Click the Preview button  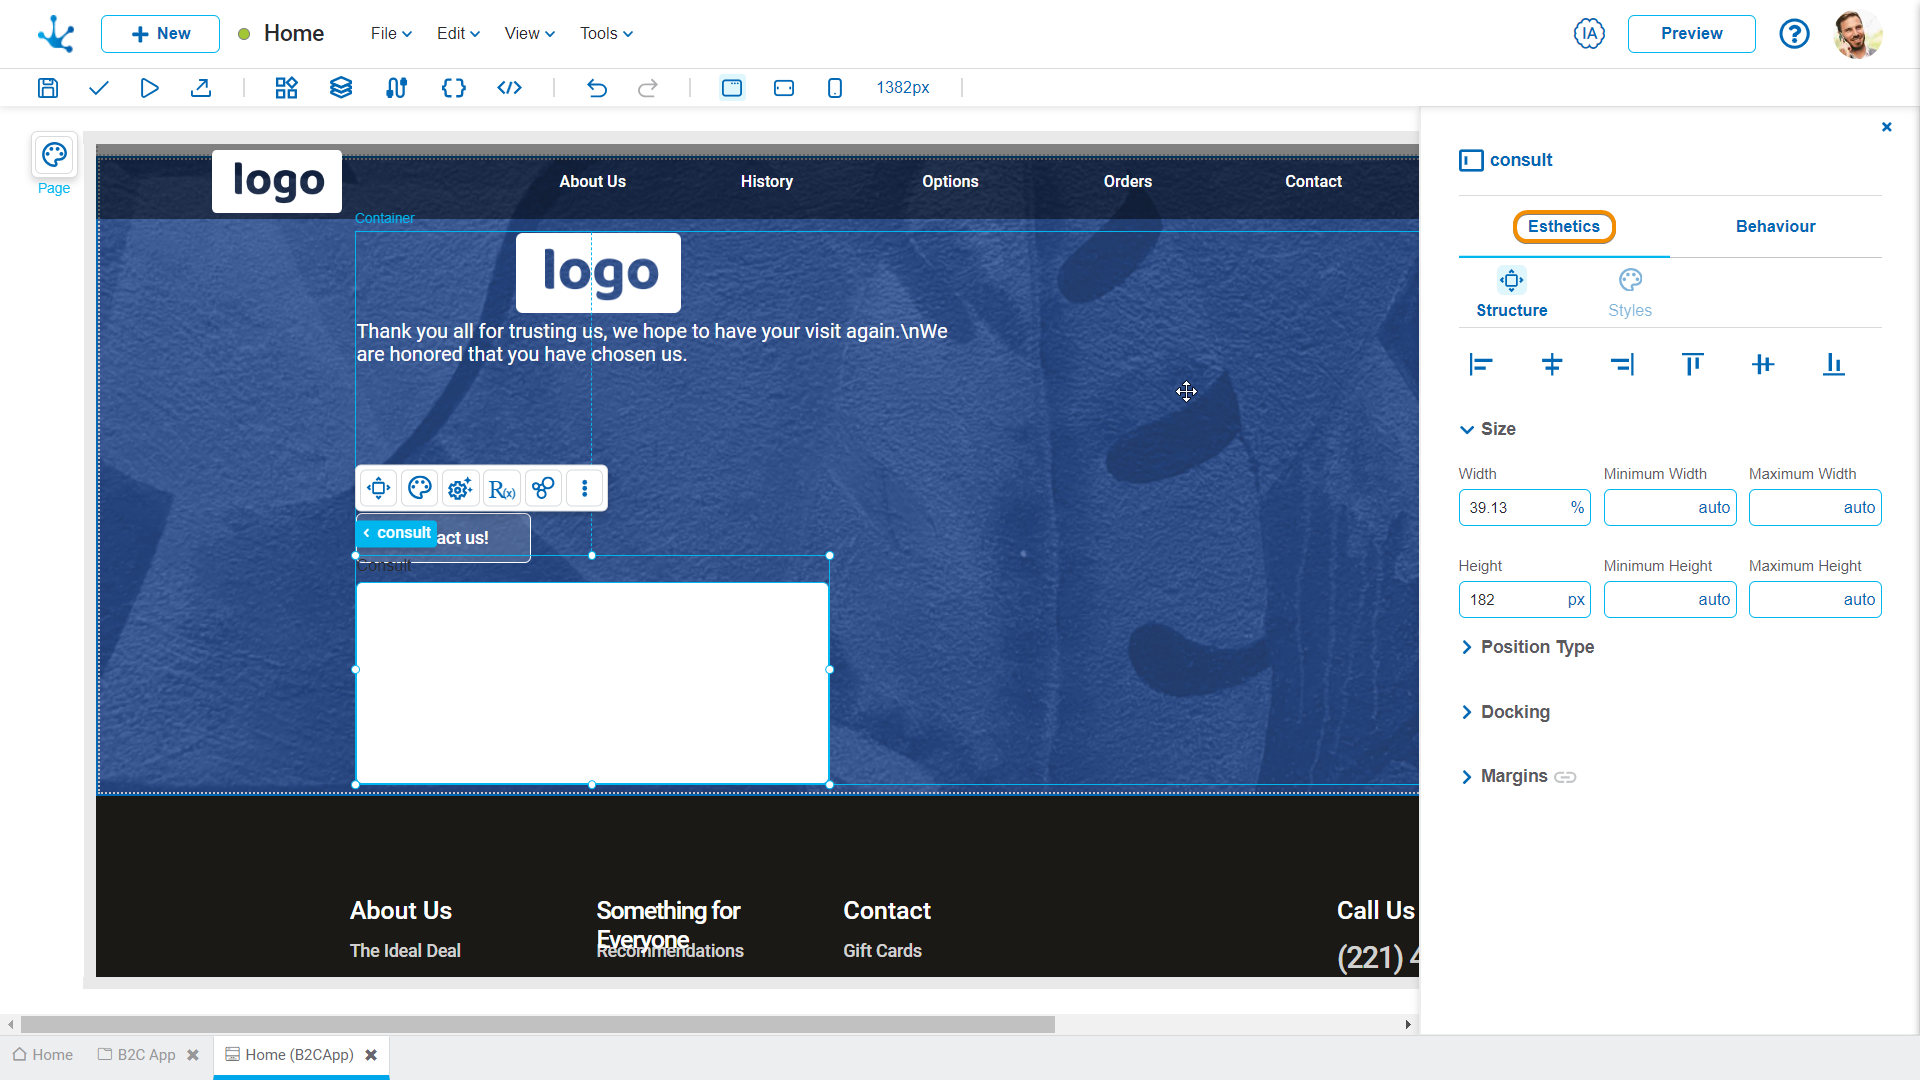click(x=1691, y=34)
